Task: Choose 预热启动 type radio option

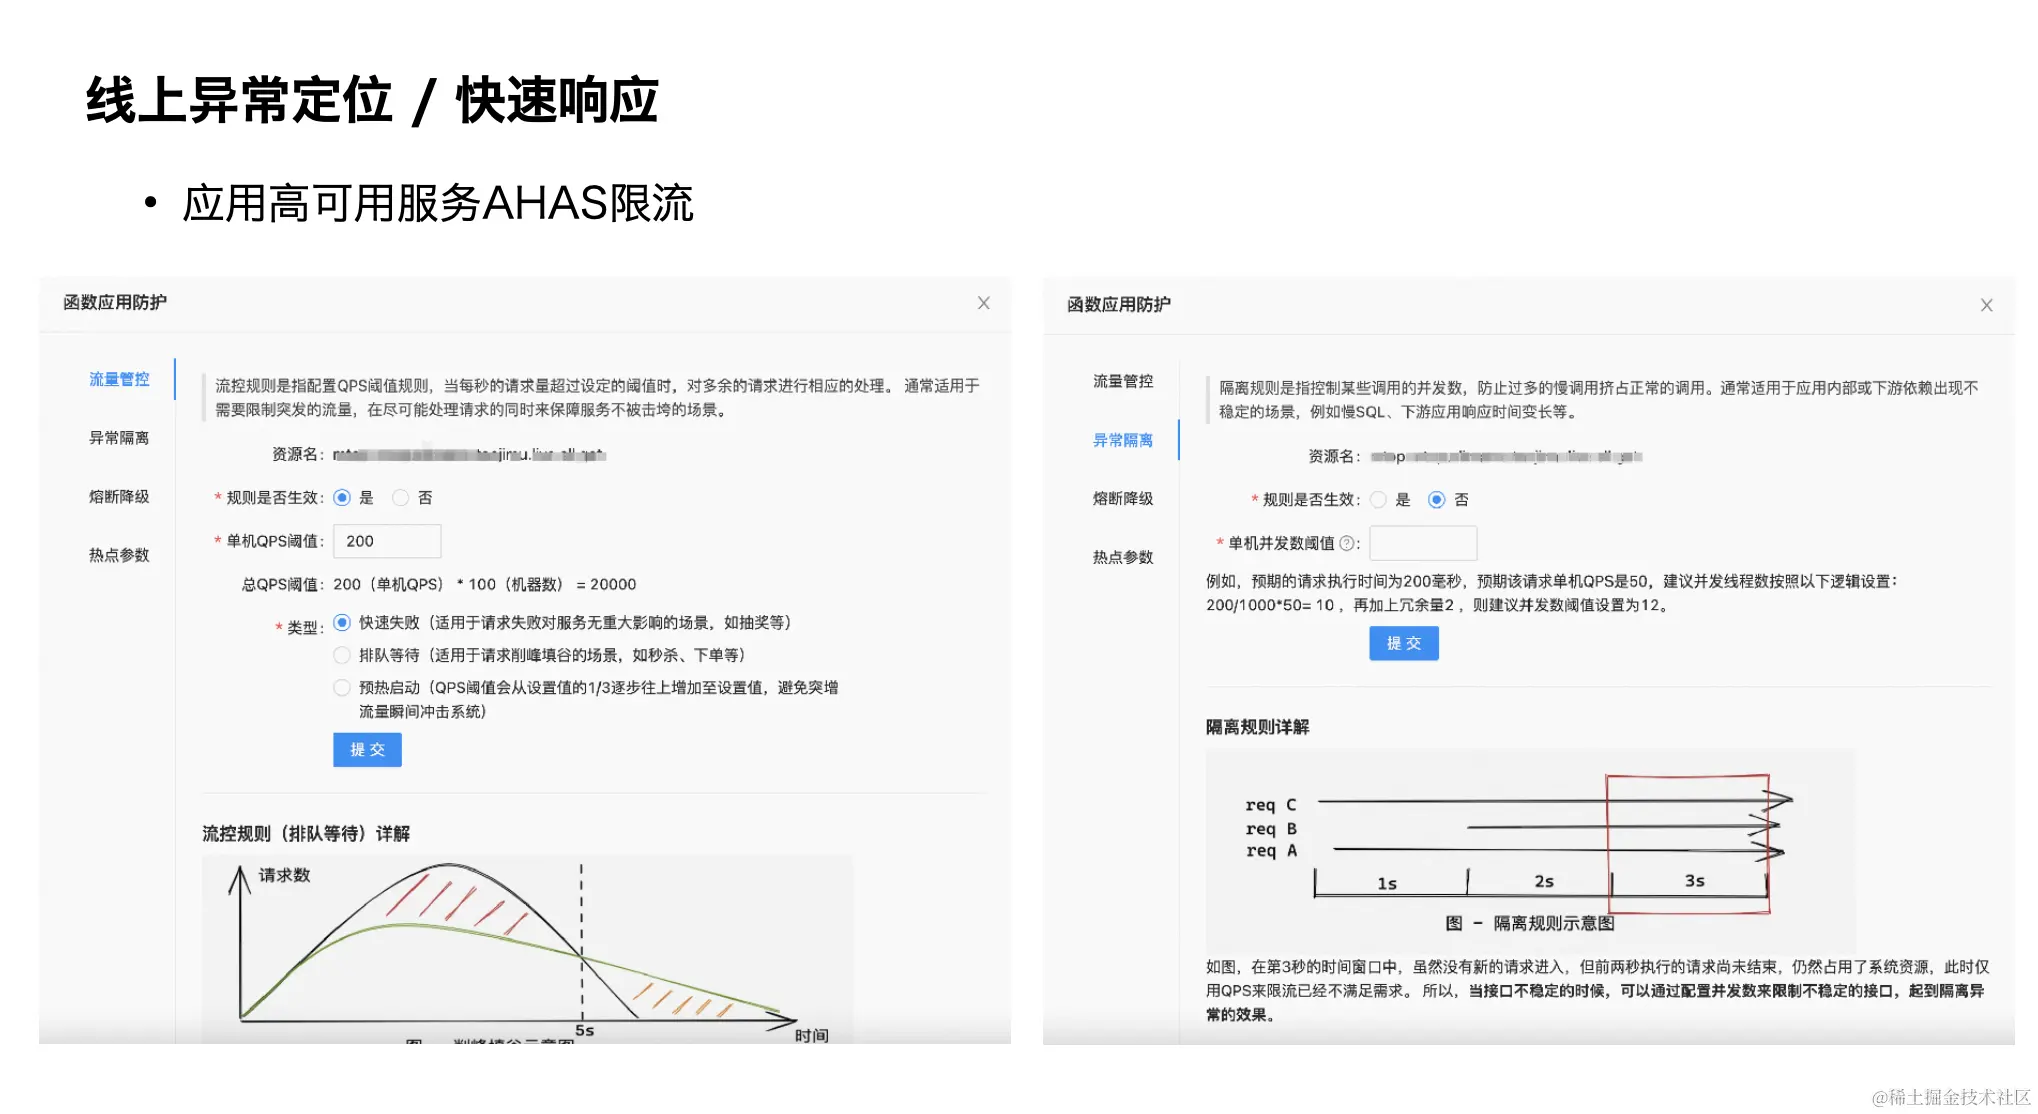Action: pos(342,687)
